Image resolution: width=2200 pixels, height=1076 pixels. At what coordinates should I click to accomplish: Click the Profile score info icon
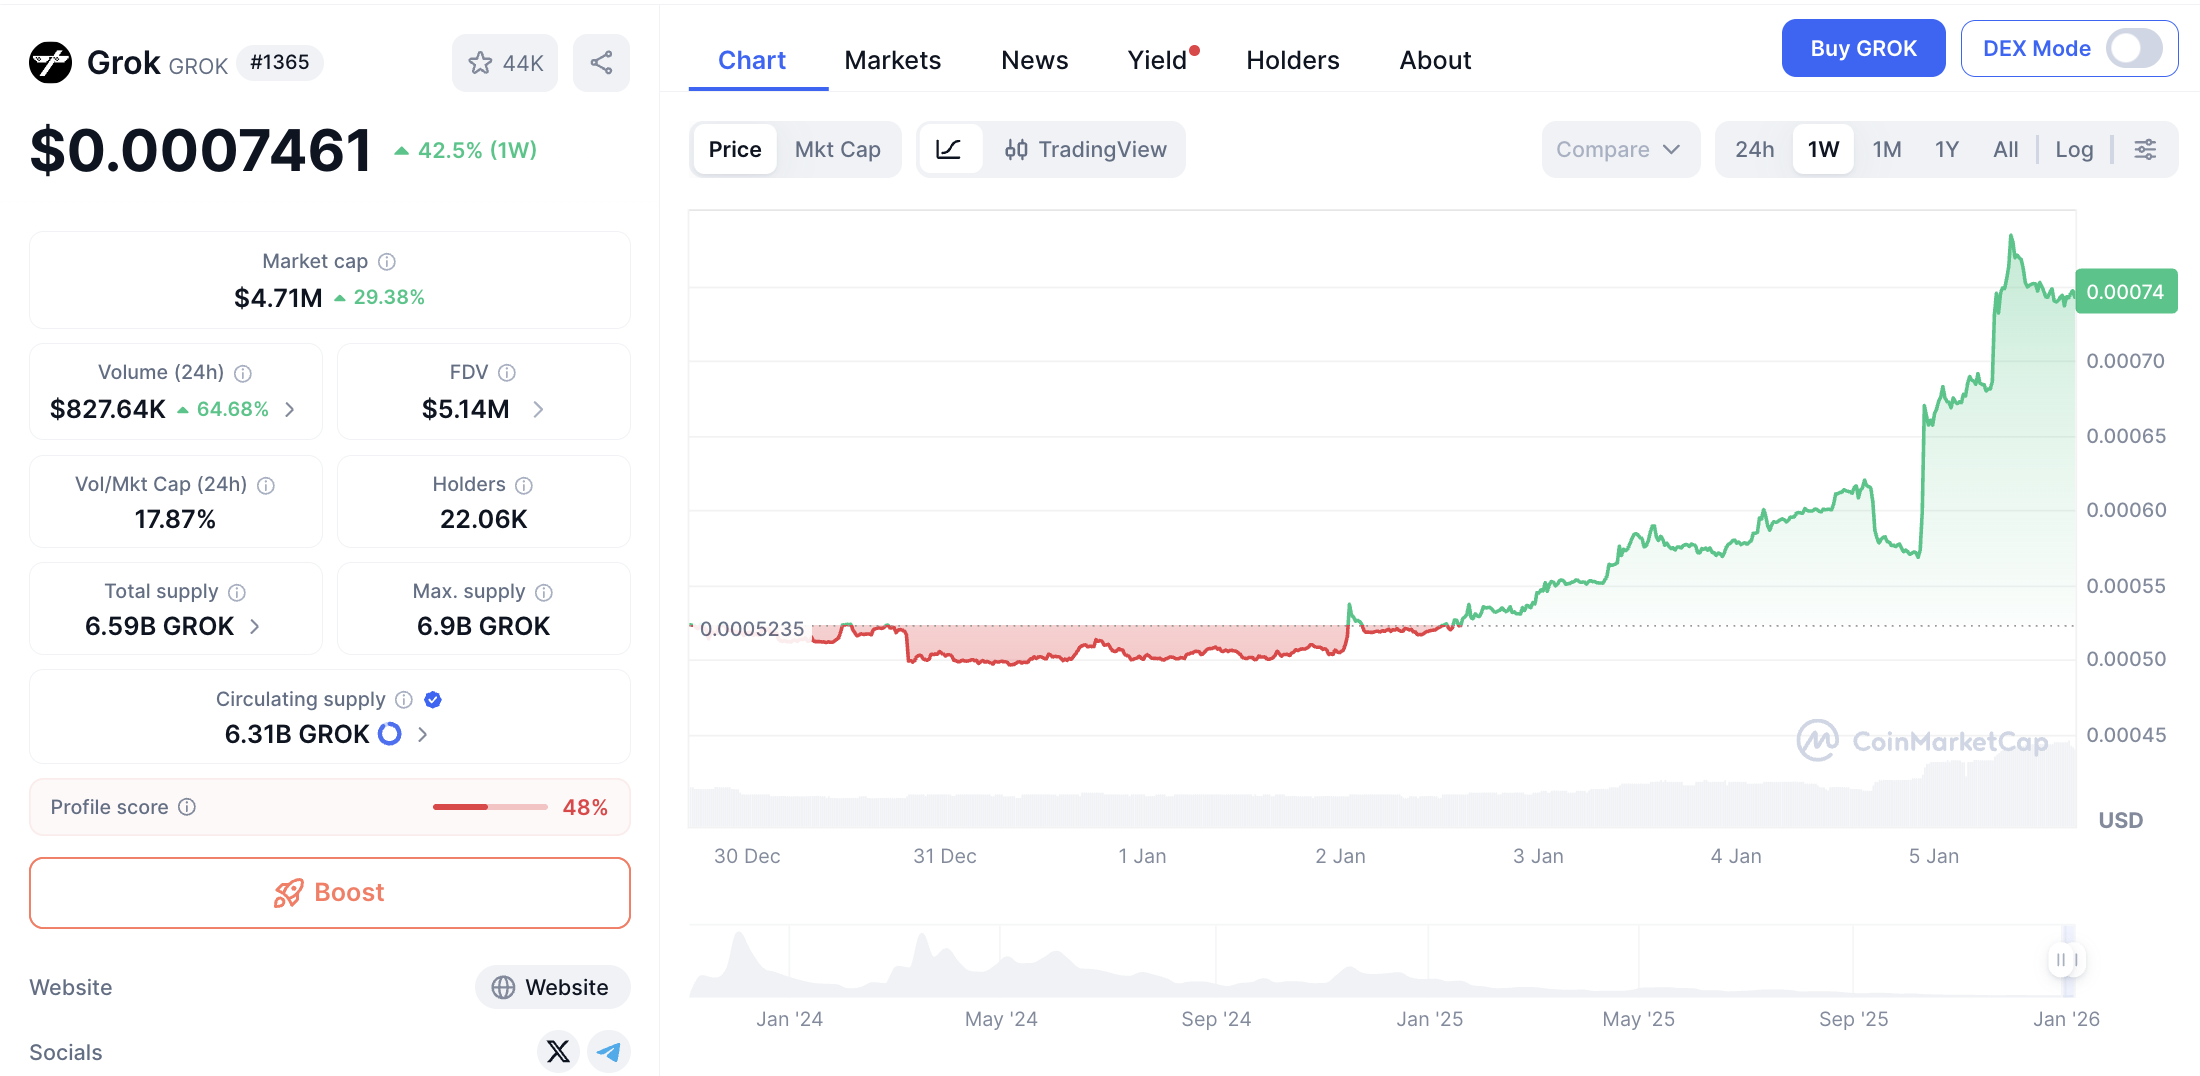pos(187,807)
